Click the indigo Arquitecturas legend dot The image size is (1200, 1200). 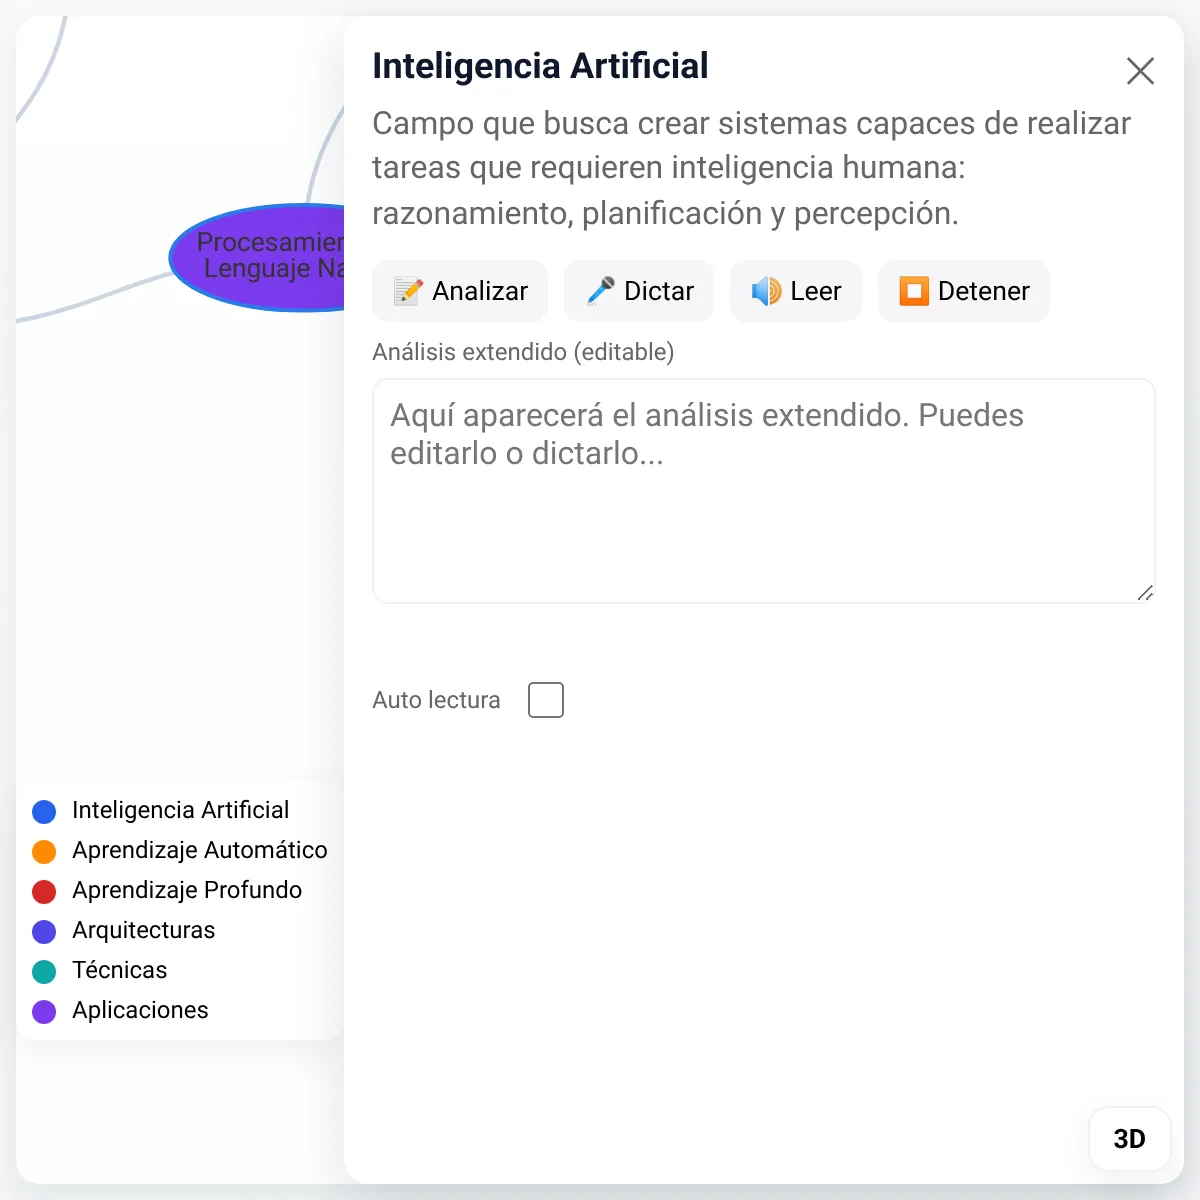point(44,931)
